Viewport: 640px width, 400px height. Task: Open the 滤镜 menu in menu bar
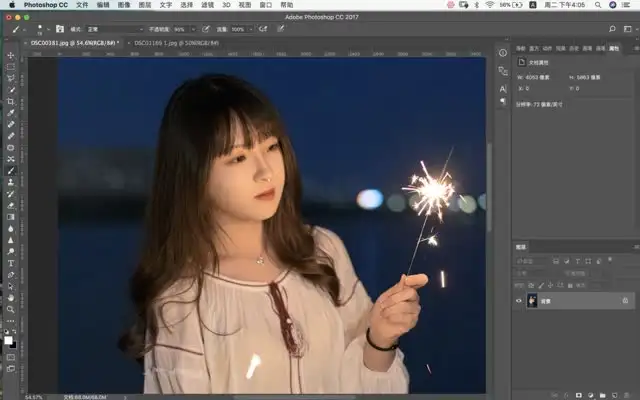coord(207,5)
